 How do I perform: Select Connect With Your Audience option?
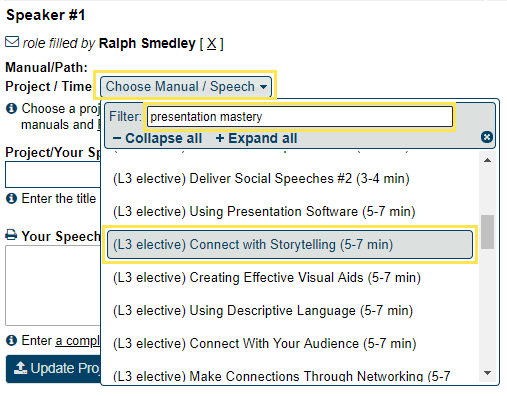click(265, 344)
